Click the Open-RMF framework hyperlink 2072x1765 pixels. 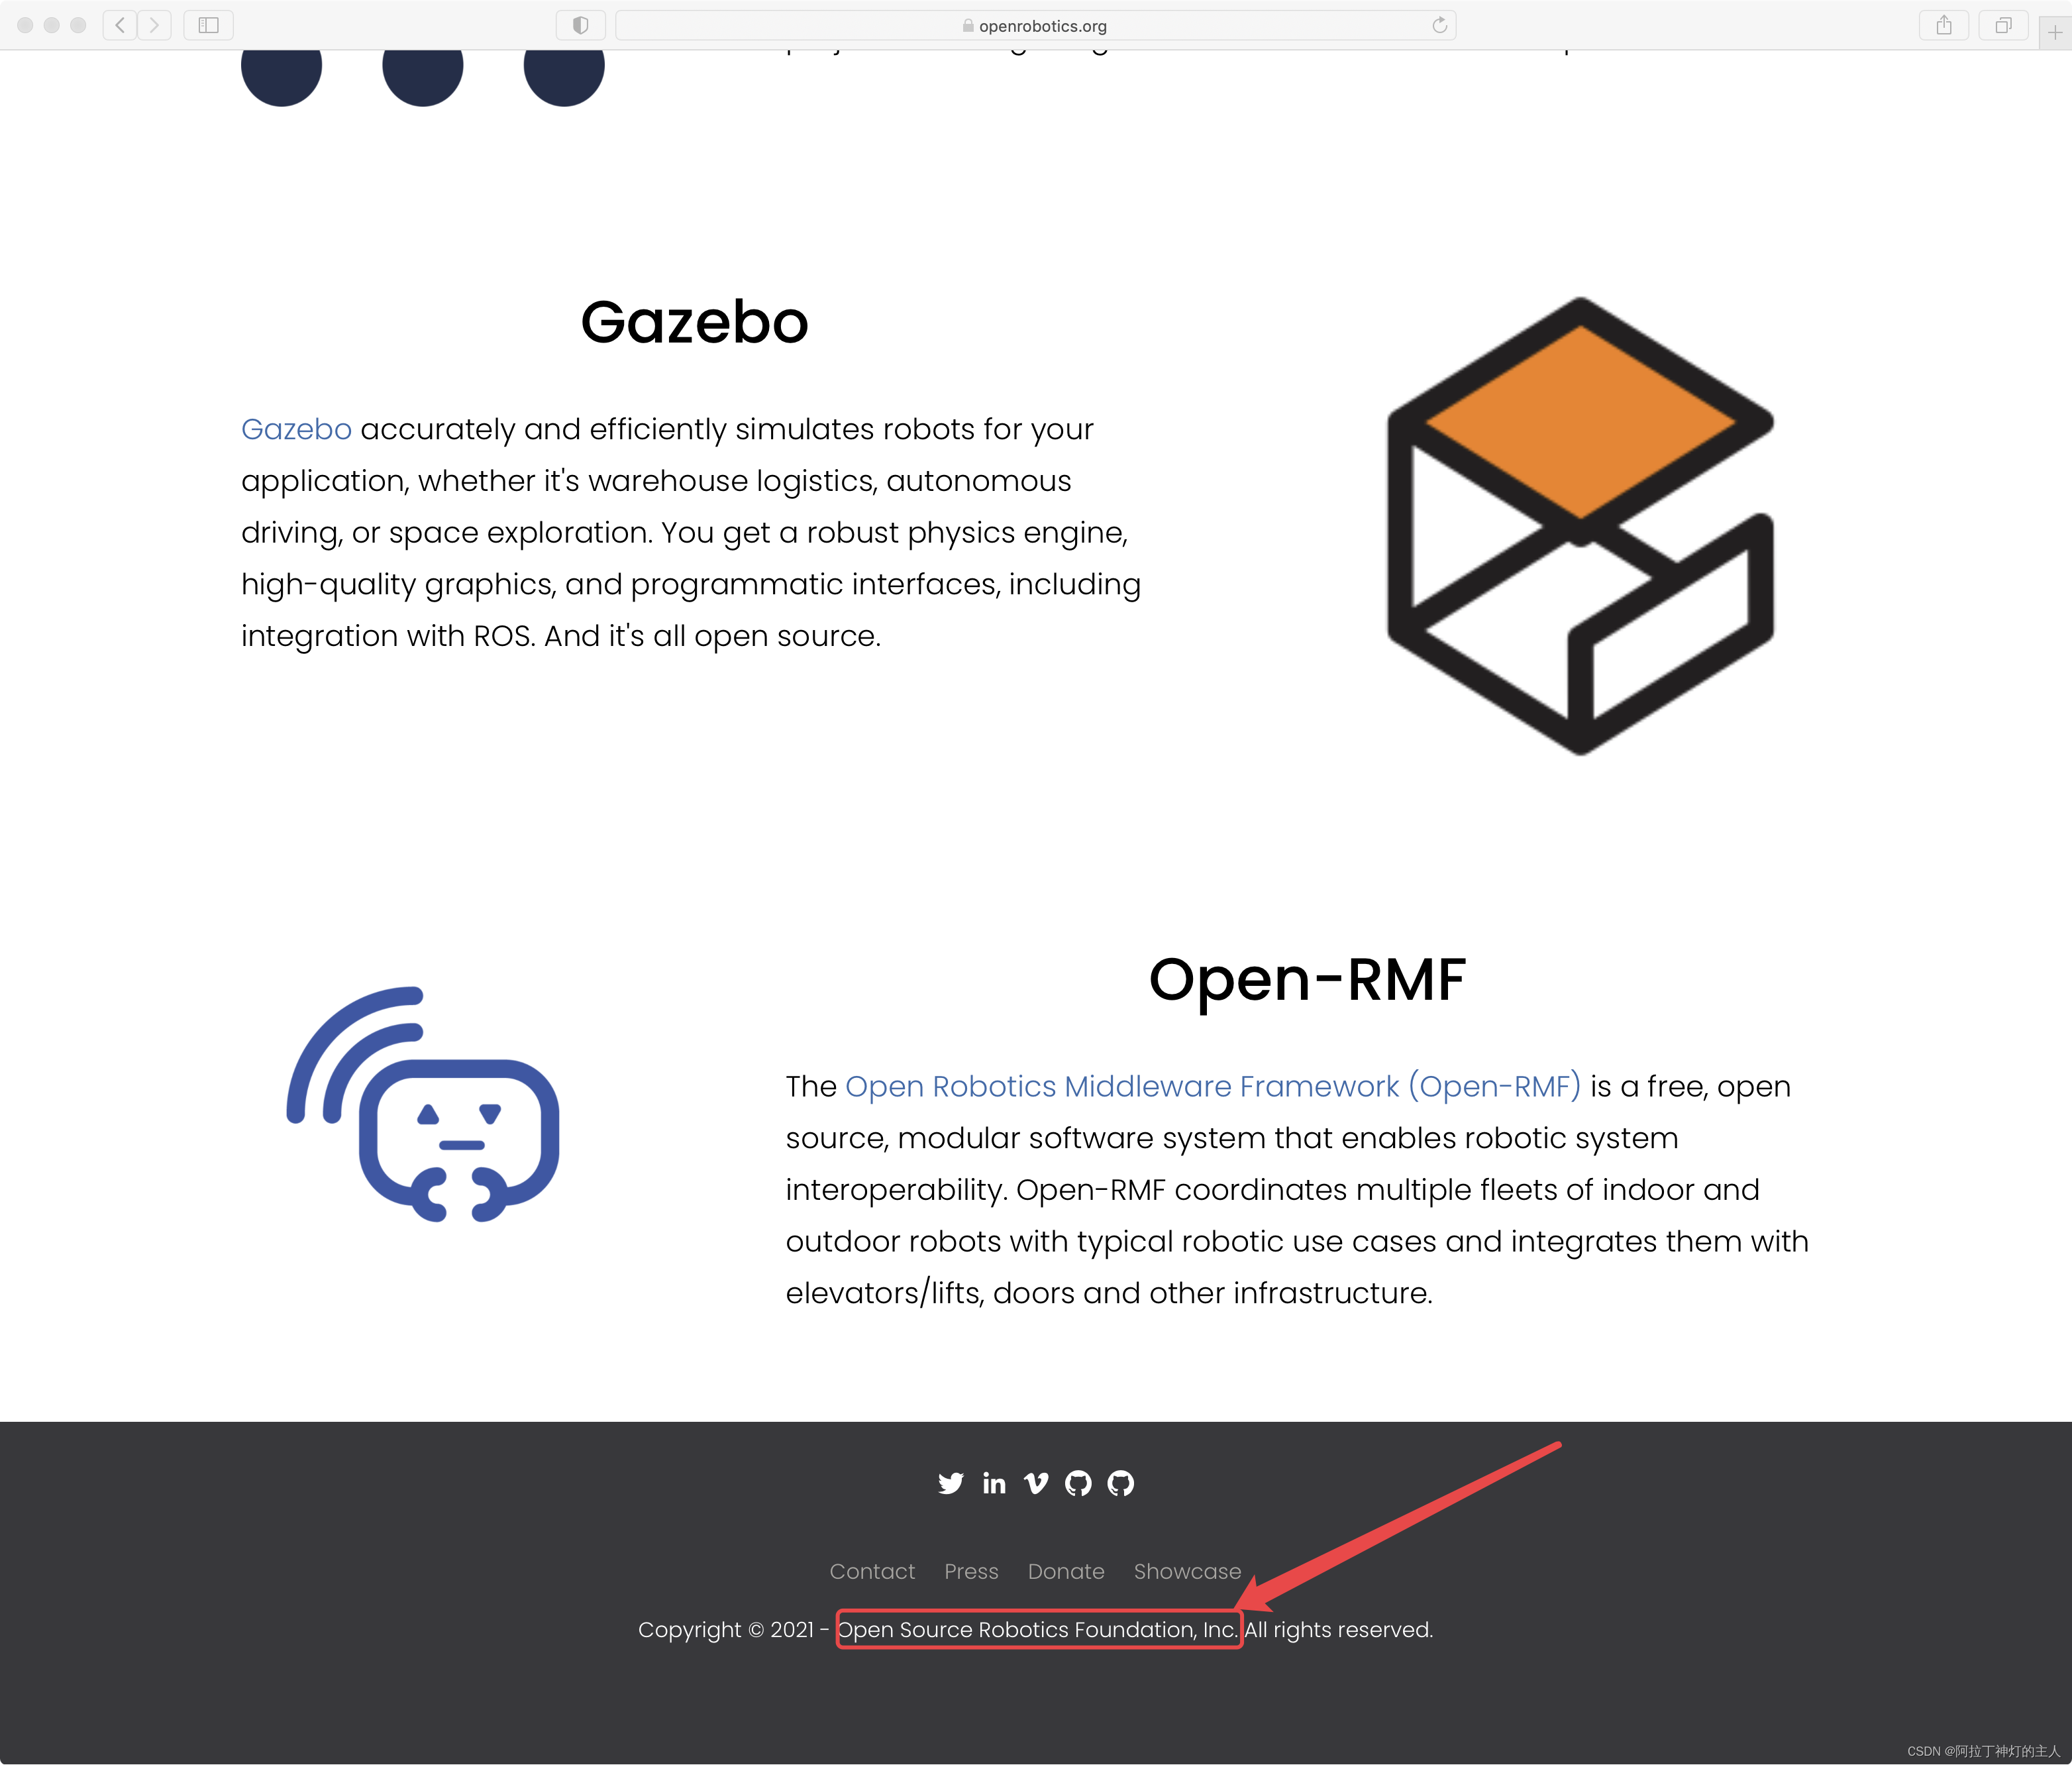[1213, 1086]
